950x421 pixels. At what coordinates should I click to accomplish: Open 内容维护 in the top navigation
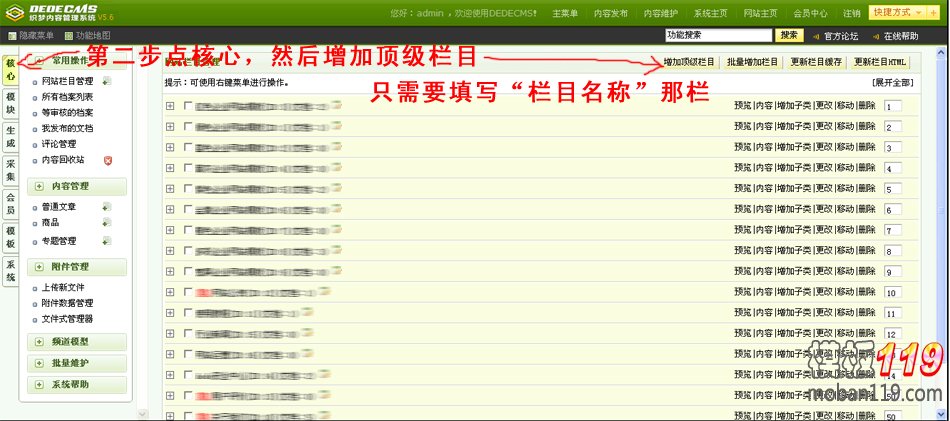660,13
